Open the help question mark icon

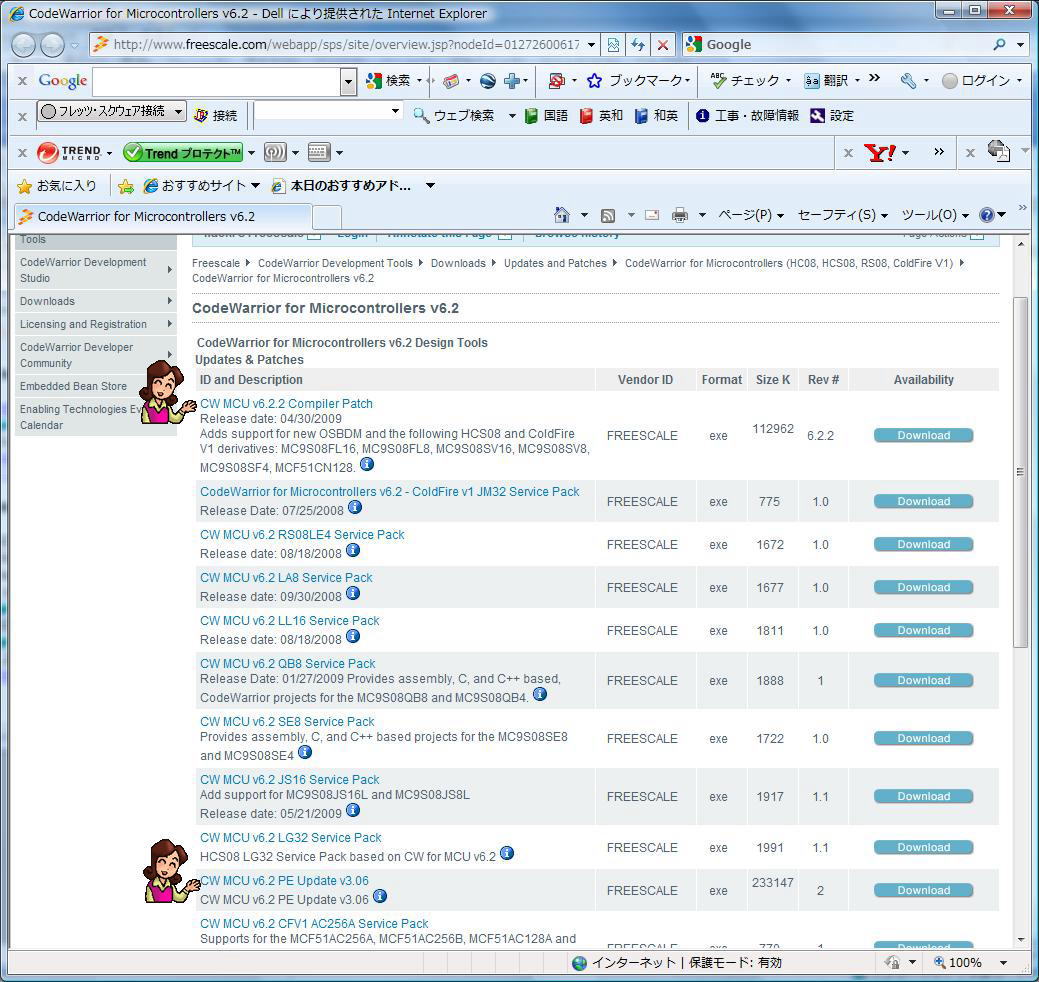[x=987, y=215]
